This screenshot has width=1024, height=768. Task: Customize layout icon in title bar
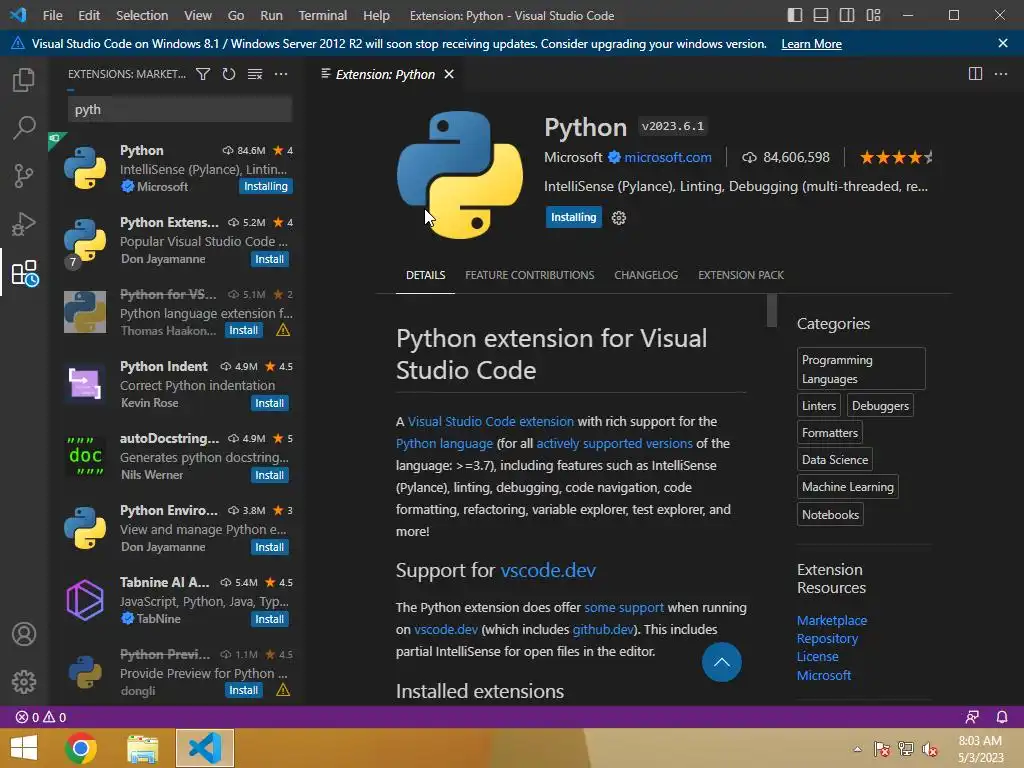[873, 15]
